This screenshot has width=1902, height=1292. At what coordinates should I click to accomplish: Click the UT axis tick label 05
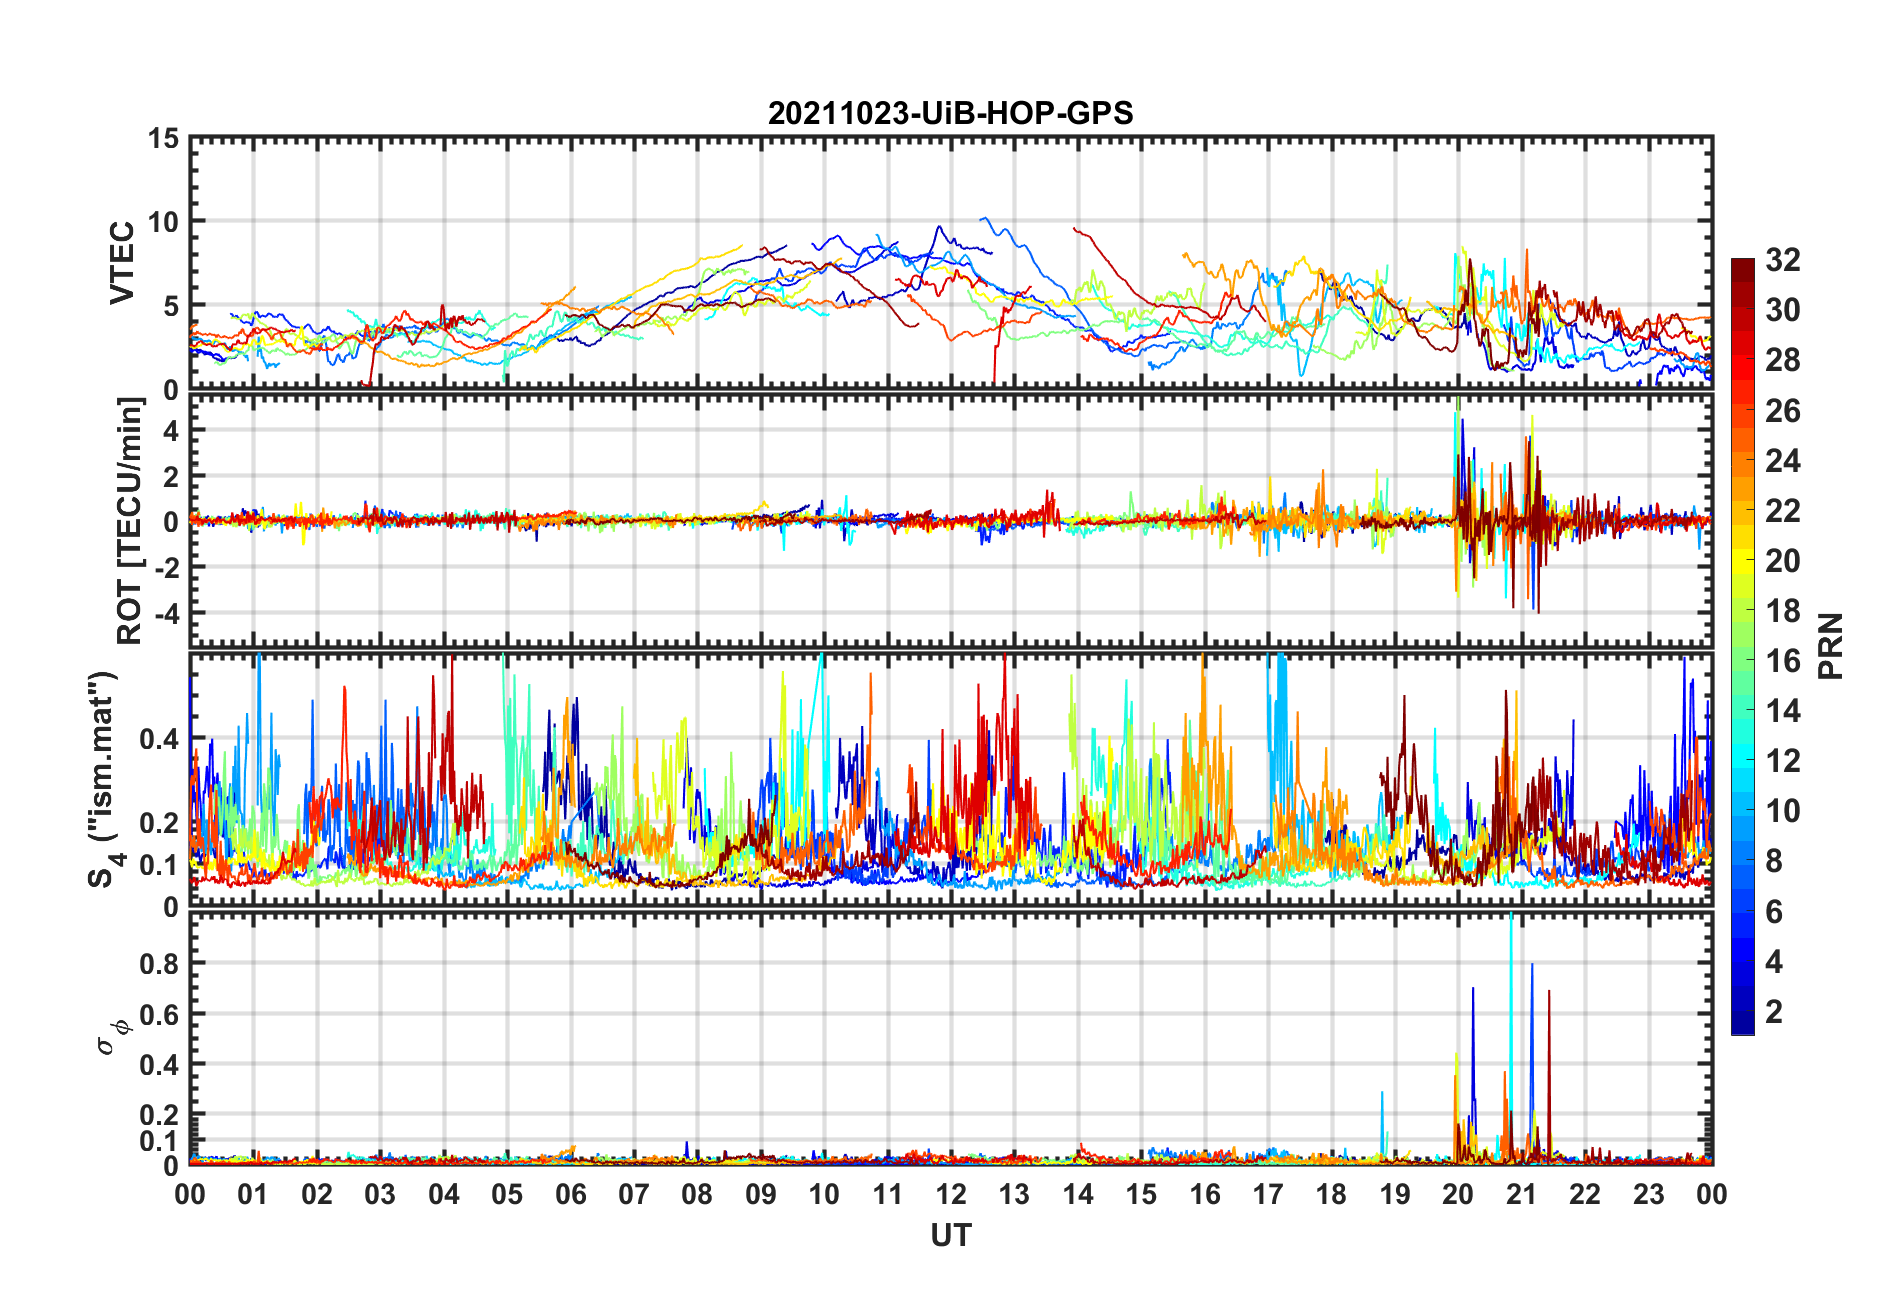pyautogui.click(x=507, y=1194)
